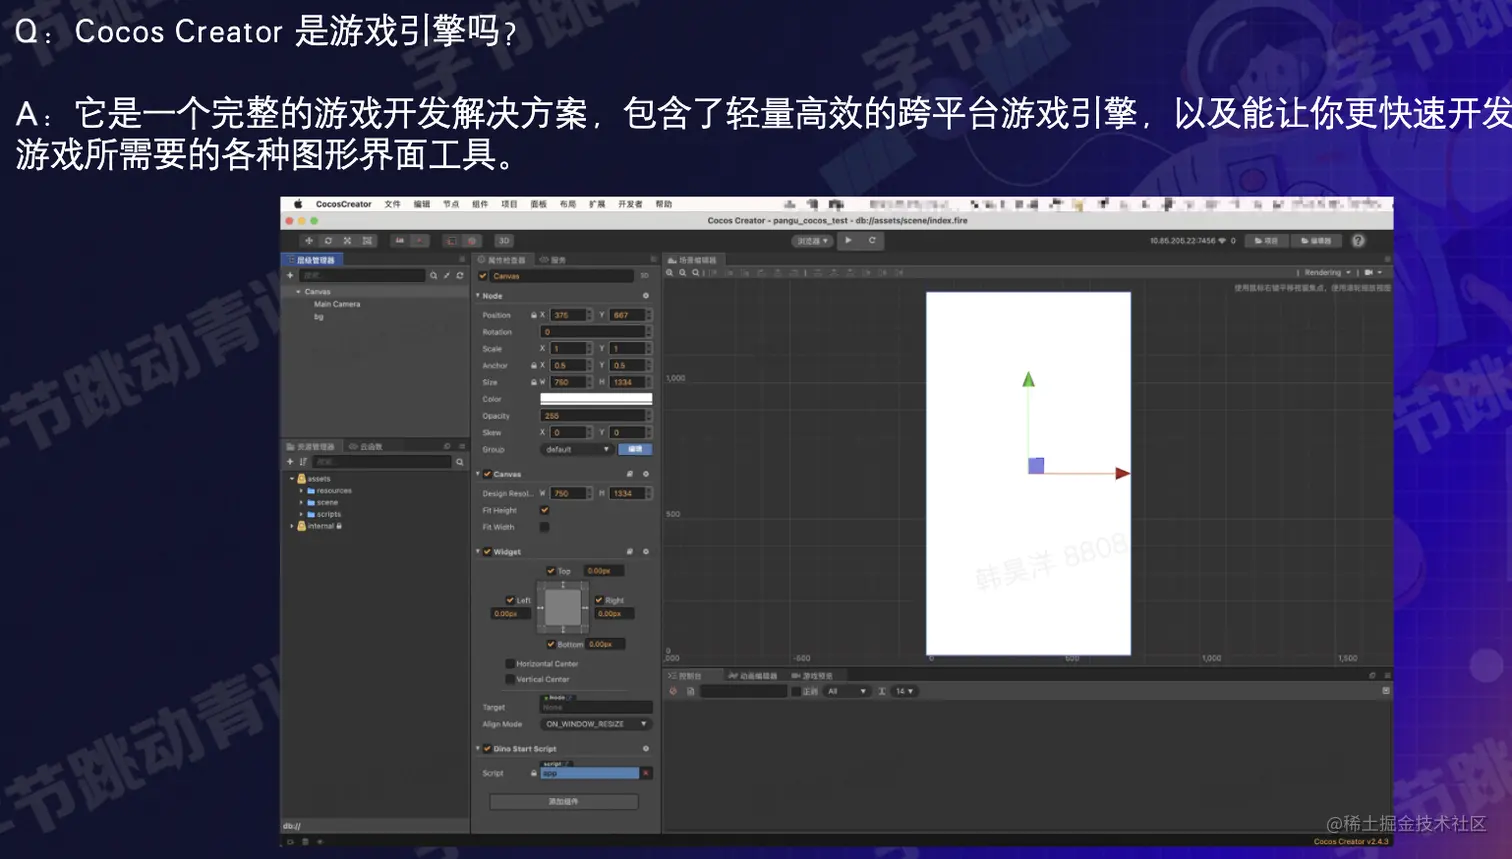Toggle the Widget component enabled checkbox

pos(487,552)
